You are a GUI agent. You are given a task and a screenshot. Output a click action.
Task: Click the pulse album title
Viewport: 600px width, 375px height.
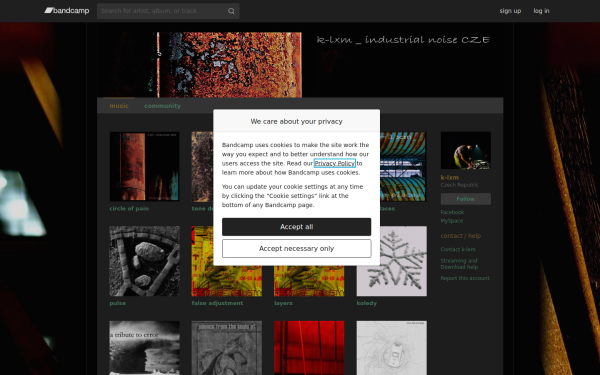tap(117, 303)
